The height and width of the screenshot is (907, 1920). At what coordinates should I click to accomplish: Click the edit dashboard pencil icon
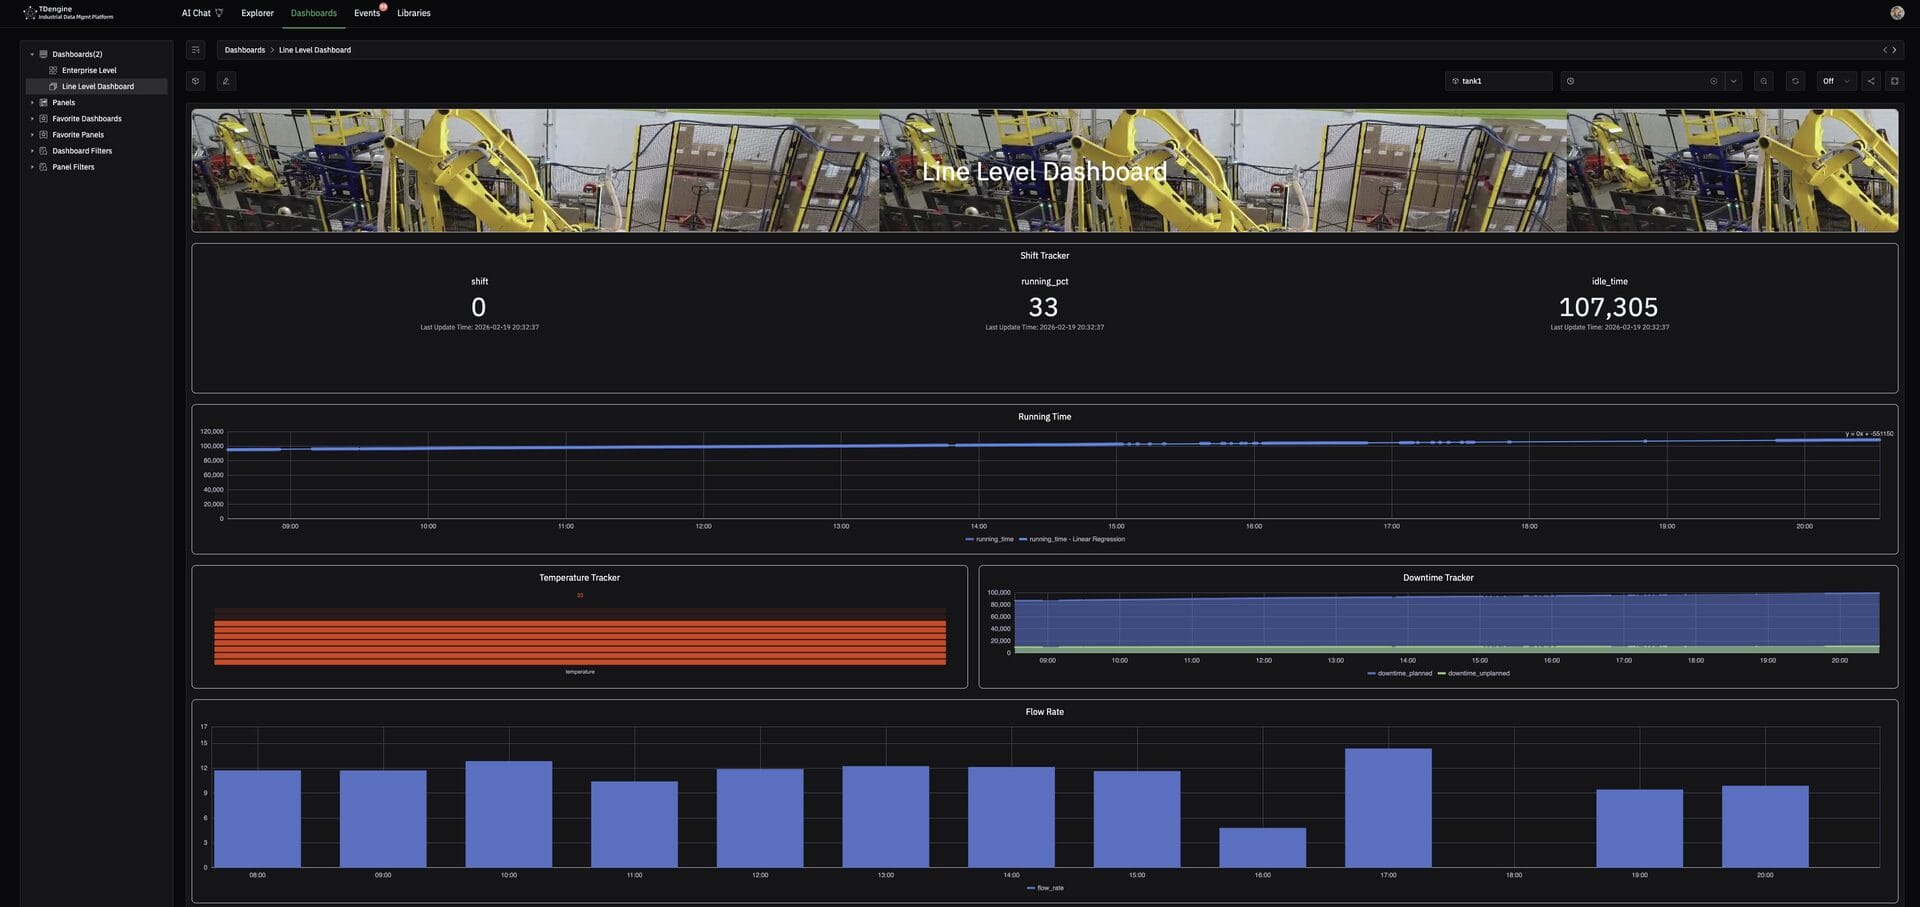226,81
